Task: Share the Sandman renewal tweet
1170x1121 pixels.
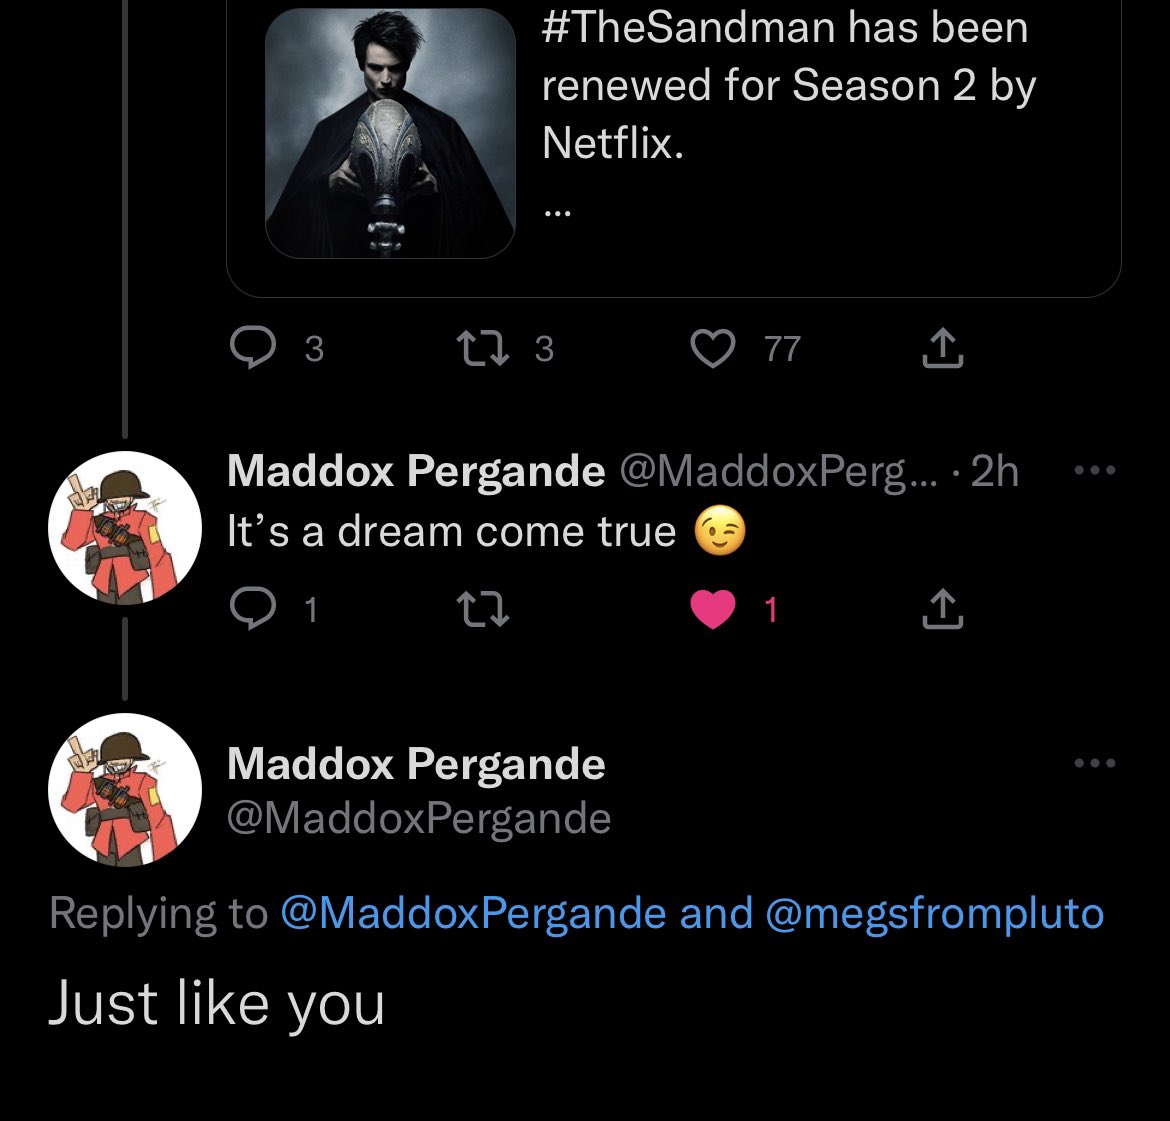Action: [x=942, y=348]
